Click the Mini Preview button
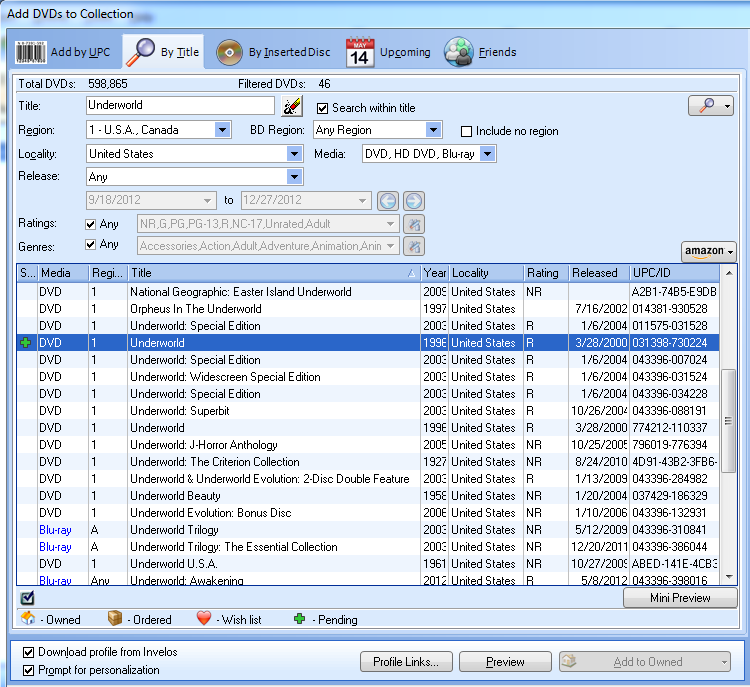This screenshot has height=687, width=750. [680, 598]
